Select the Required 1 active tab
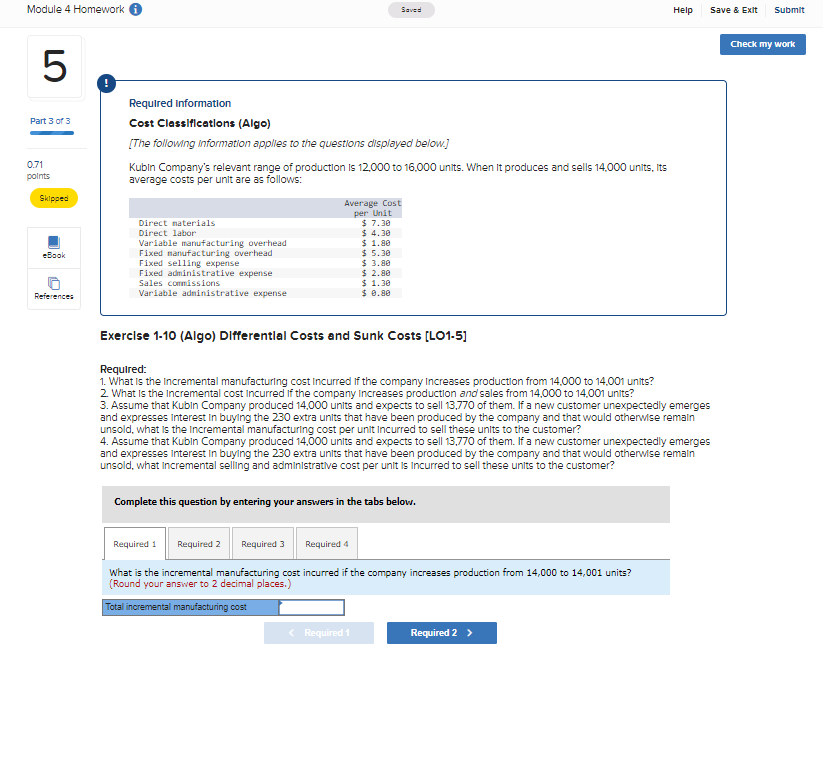Image resolution: width=823 pixels, height=759 pixels. point(134,543)
